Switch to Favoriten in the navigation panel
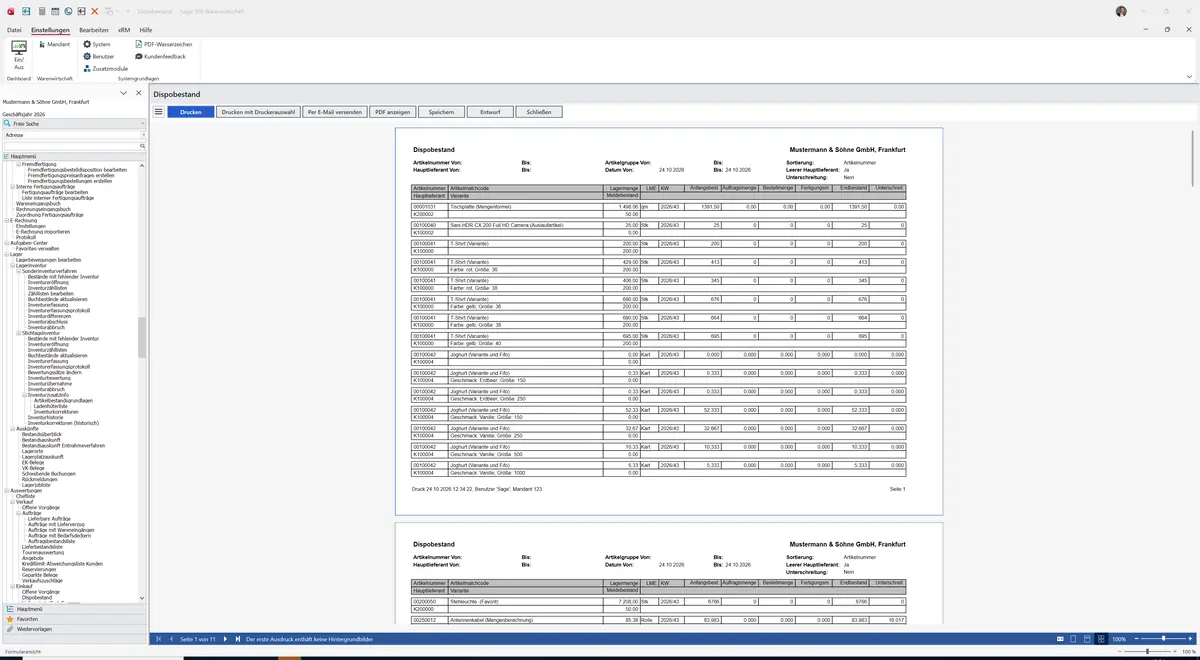This screenshot has width=1200, height=660. tap(75, 619)
